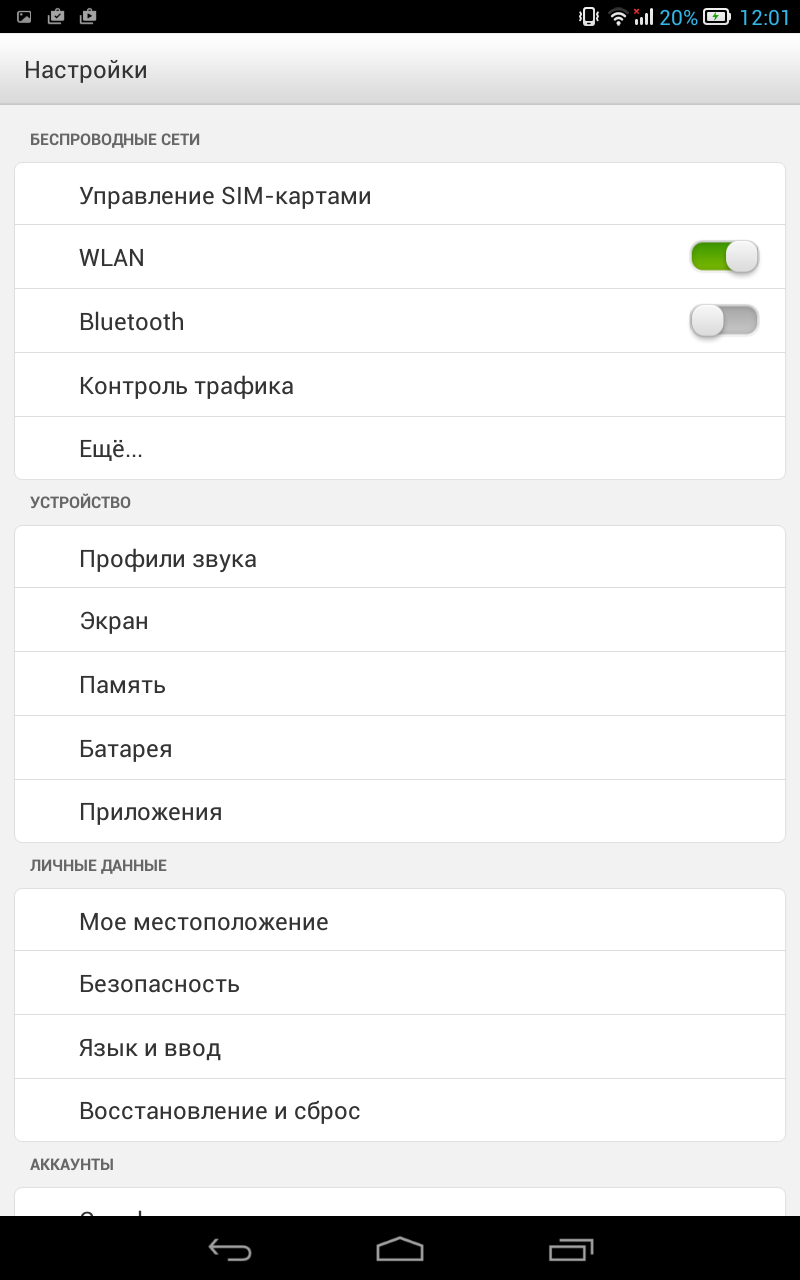800x1280 pixels.
Task: Turn off the WLAN switch
Action: click(724, 257)
